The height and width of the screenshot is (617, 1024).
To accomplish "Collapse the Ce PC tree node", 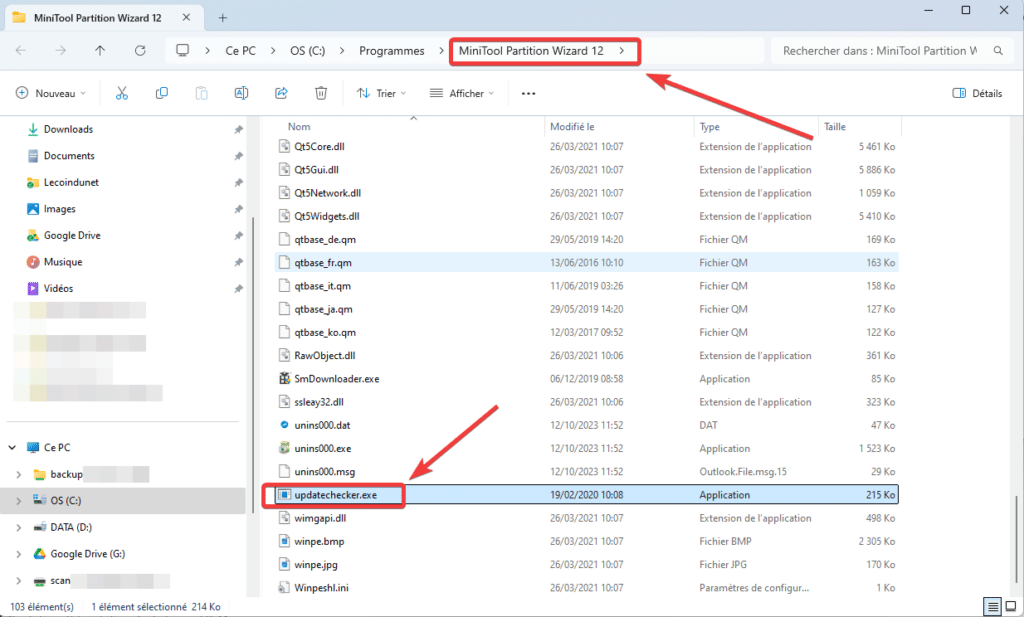I will pos(12,447).
